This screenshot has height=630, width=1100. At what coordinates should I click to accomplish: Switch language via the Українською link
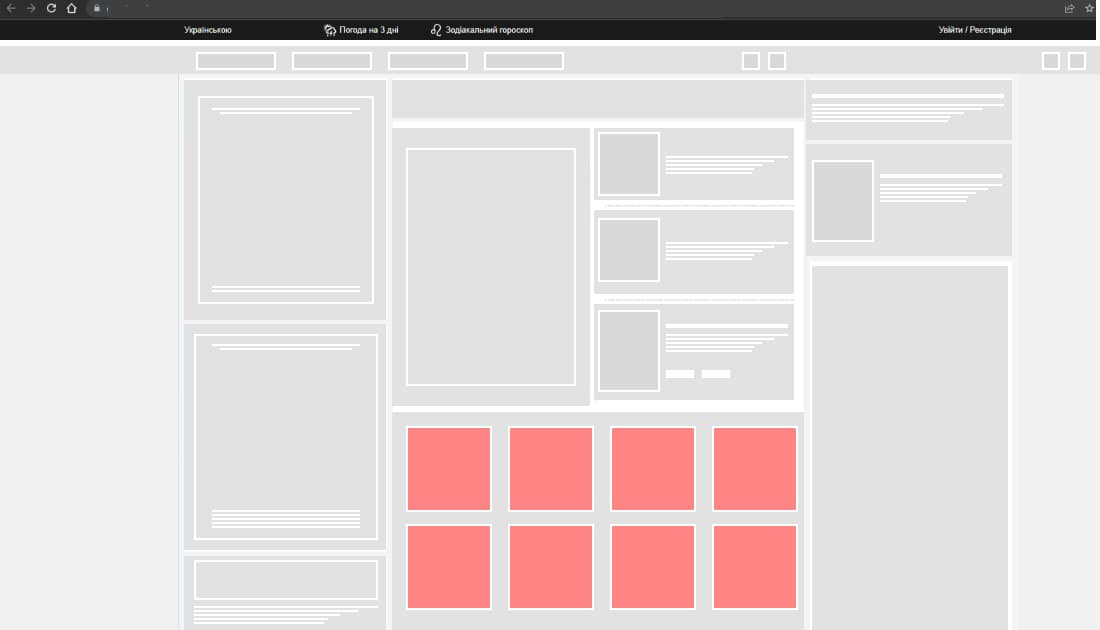(x=208, y=30)
